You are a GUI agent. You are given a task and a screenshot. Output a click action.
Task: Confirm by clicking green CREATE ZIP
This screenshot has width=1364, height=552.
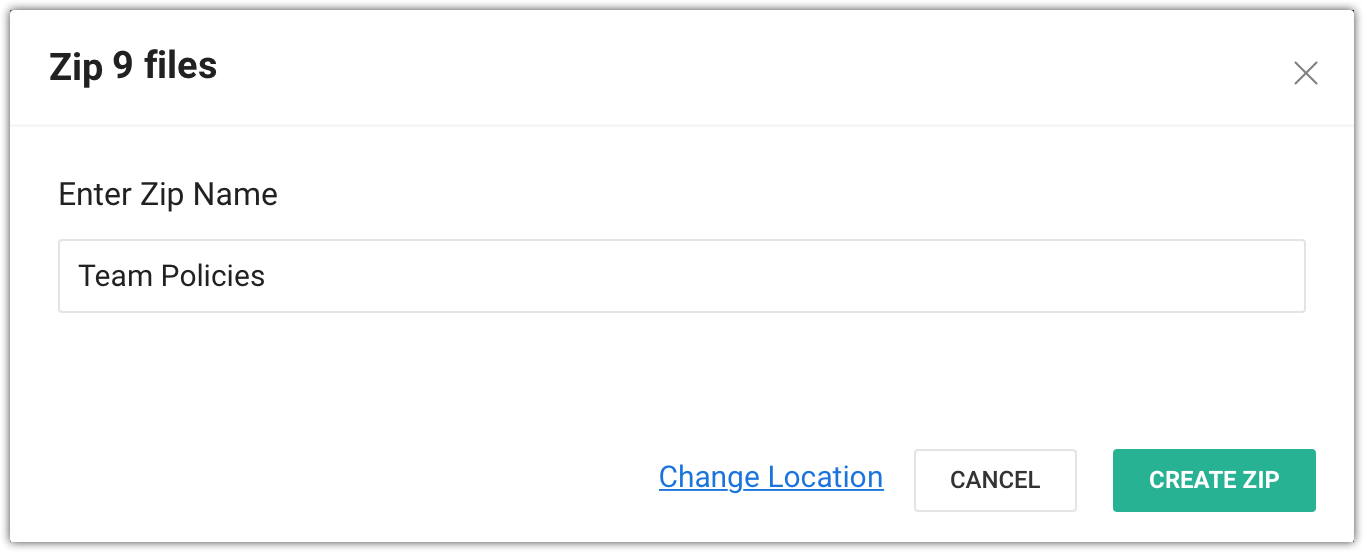tap(1214, 480)
